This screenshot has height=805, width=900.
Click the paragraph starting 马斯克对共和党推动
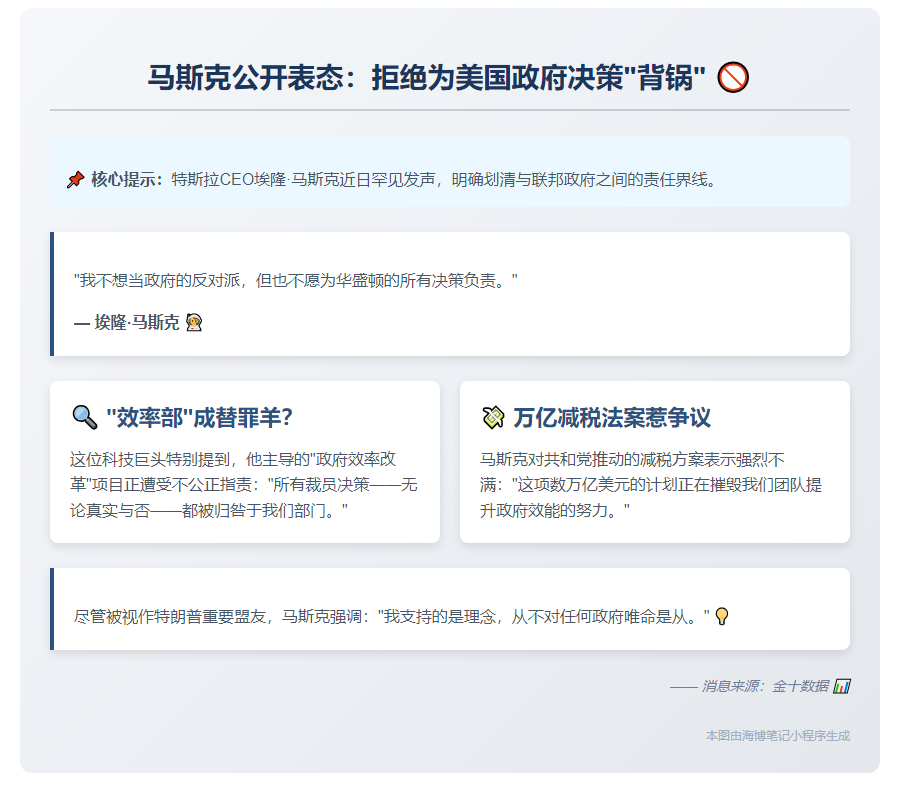[x=651, y=485]
